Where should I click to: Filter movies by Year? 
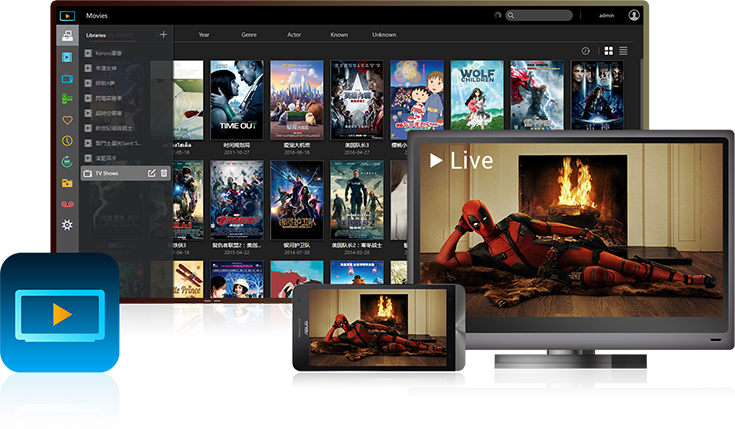203,35
